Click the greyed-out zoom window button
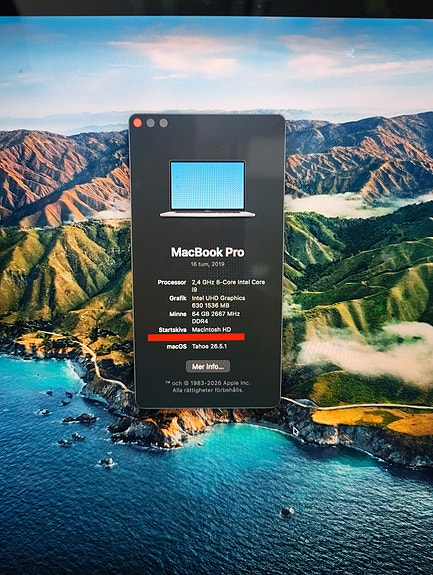The width and height of the screenshot is (433, 575). 164,123
